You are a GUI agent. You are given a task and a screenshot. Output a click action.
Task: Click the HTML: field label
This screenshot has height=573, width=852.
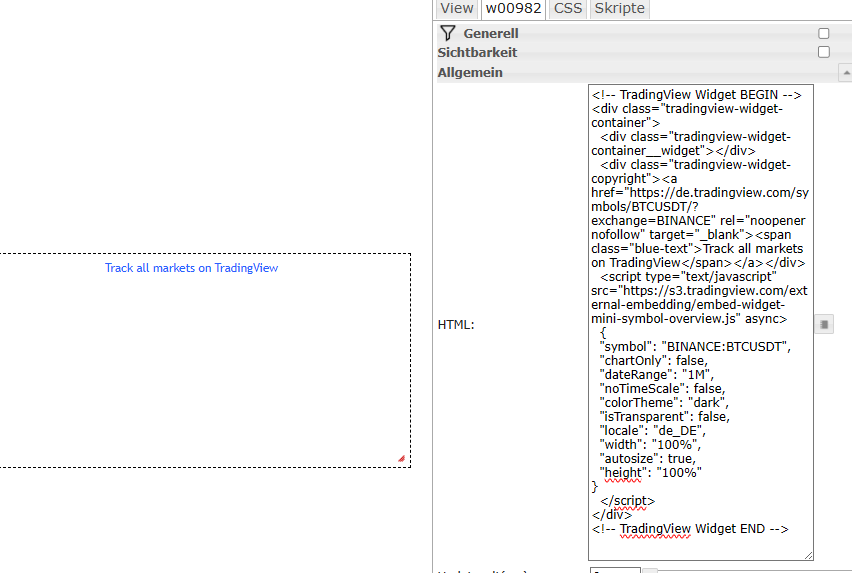point(456,325)
